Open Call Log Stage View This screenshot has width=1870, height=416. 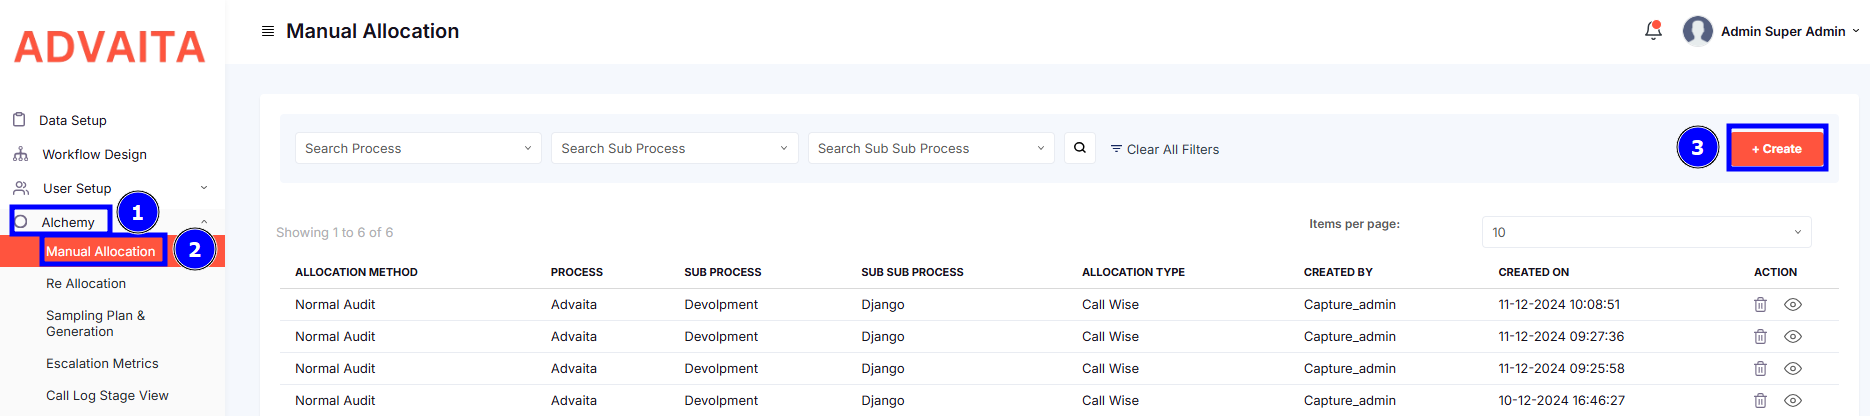pos(107,395)
